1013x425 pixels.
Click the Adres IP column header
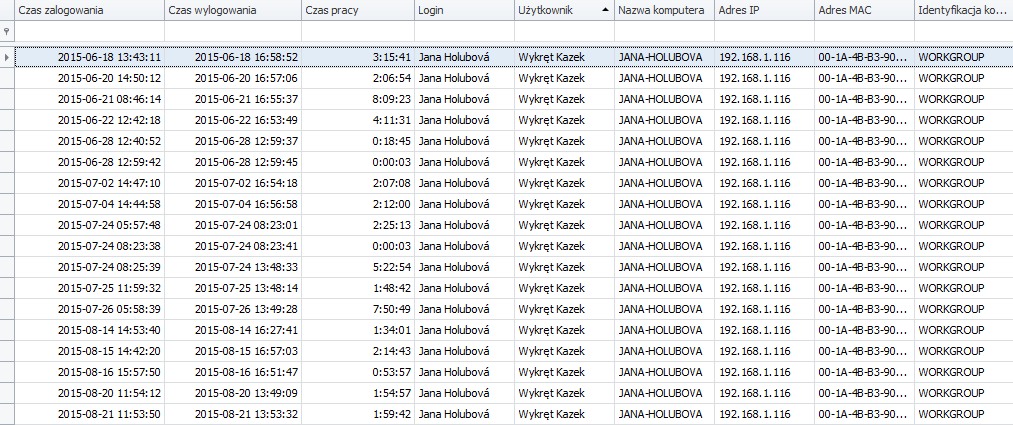pos(765,10)
